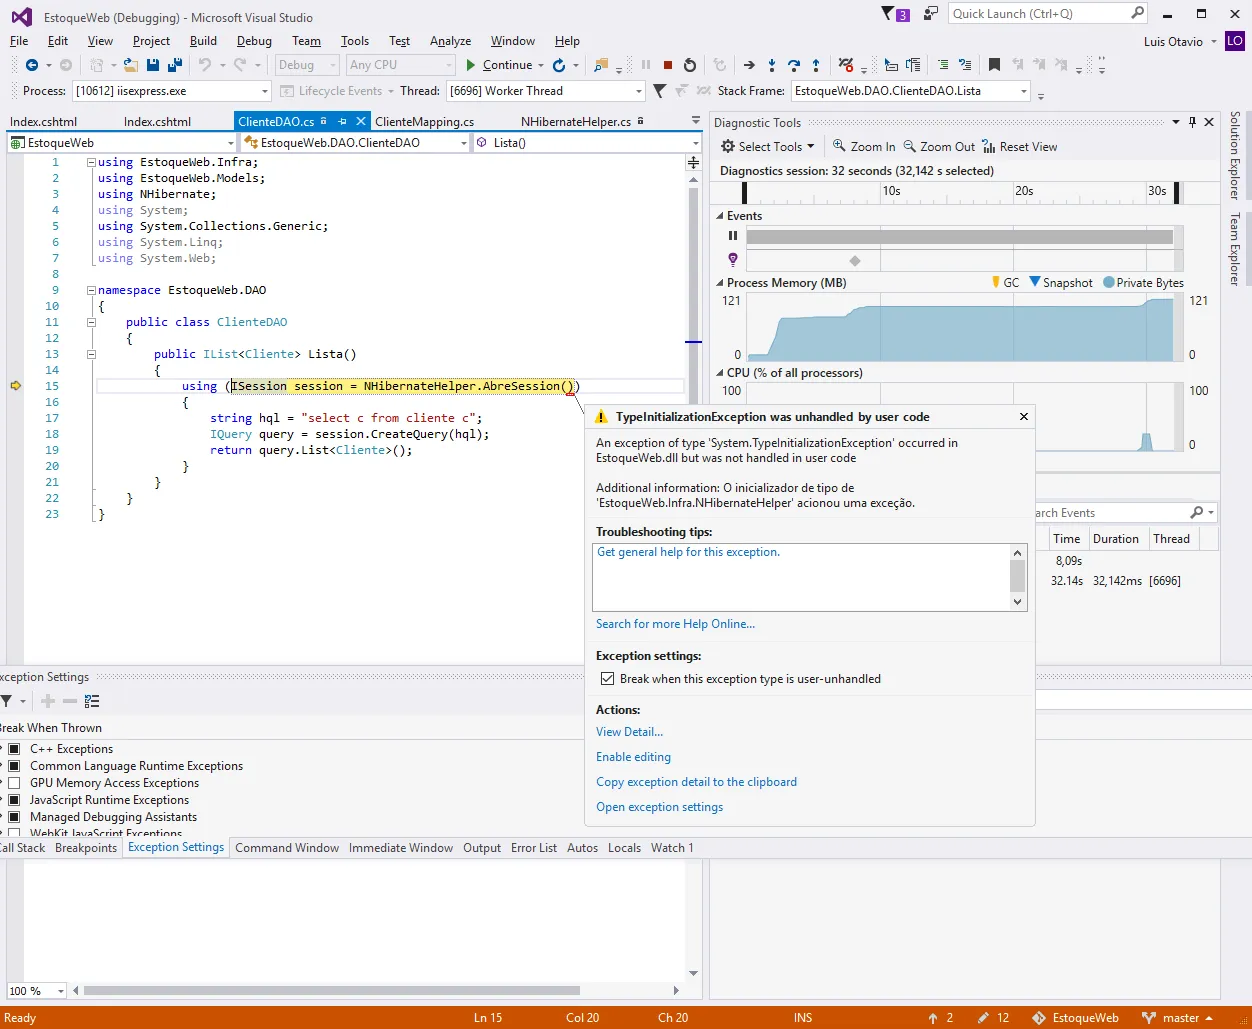Click the Step Into arrow icon

[772, 65]
